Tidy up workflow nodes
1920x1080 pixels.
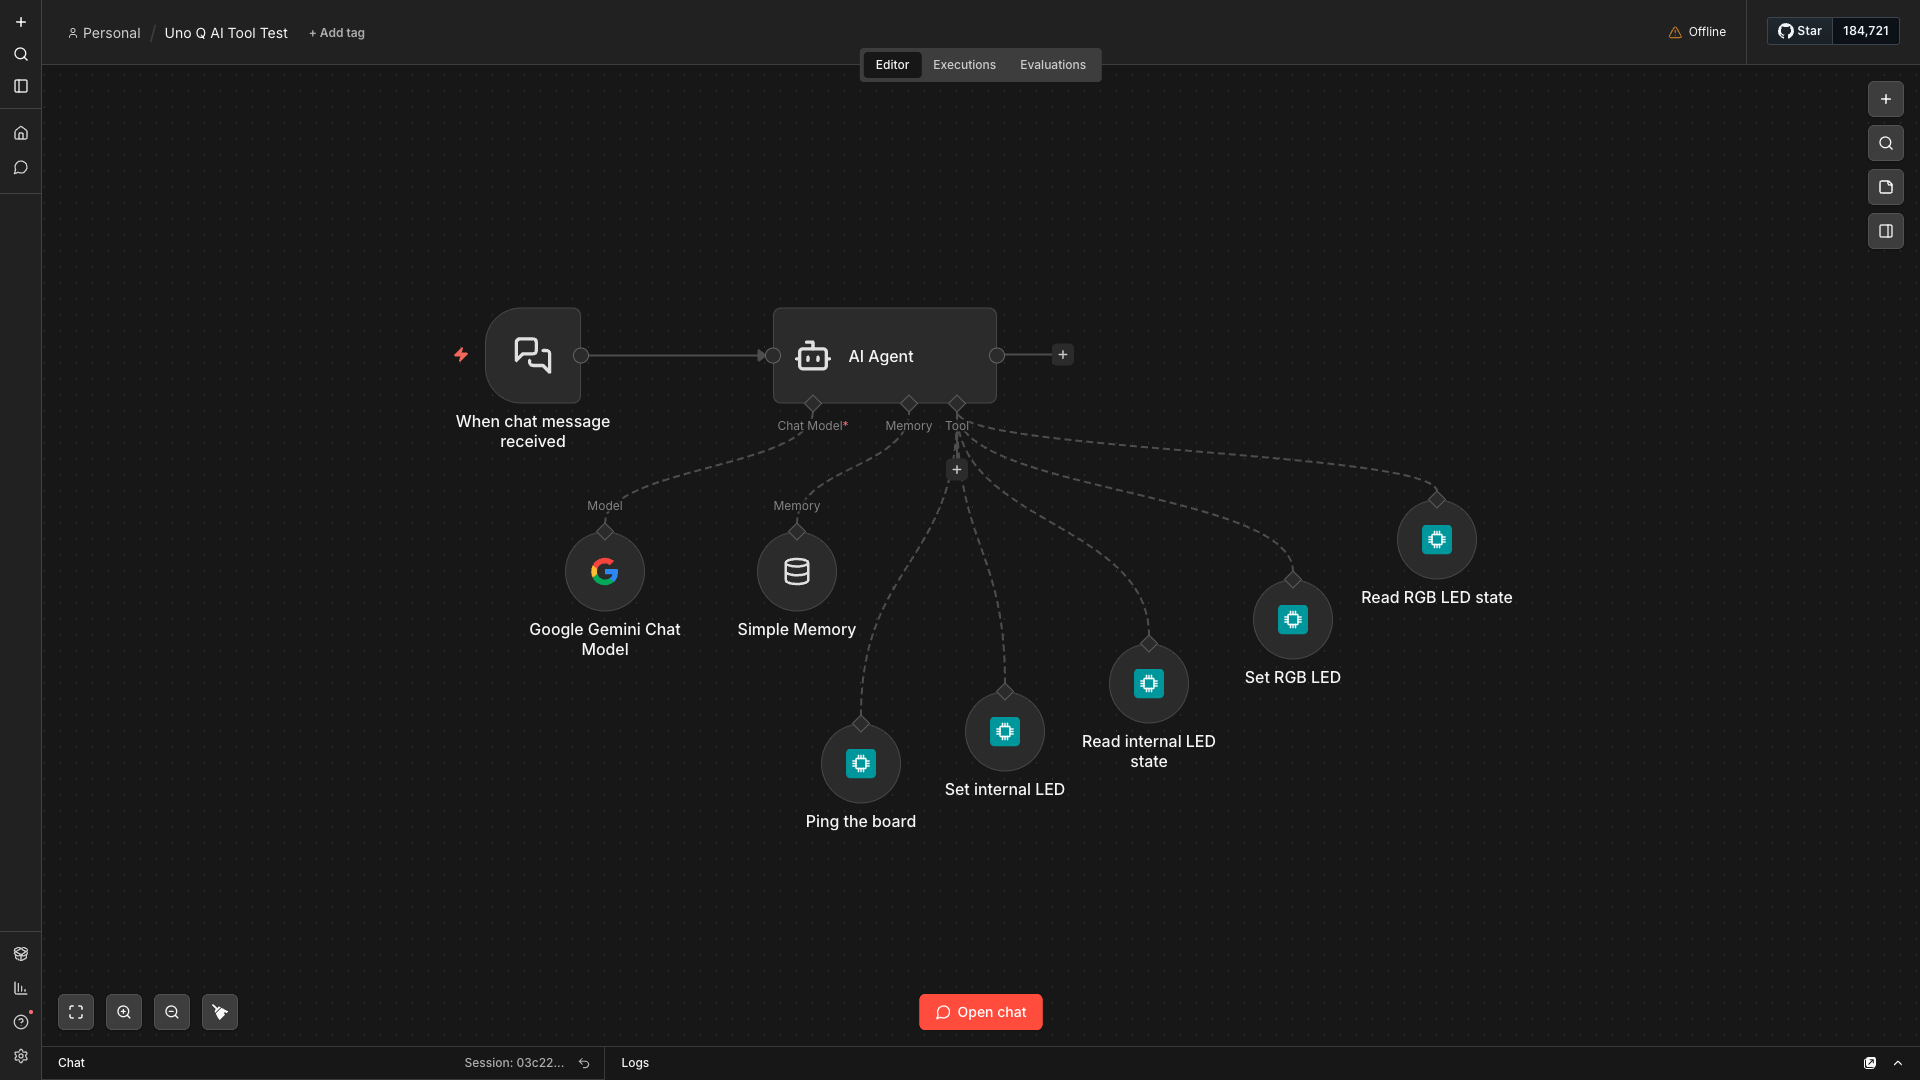(x=220, y=1012)
